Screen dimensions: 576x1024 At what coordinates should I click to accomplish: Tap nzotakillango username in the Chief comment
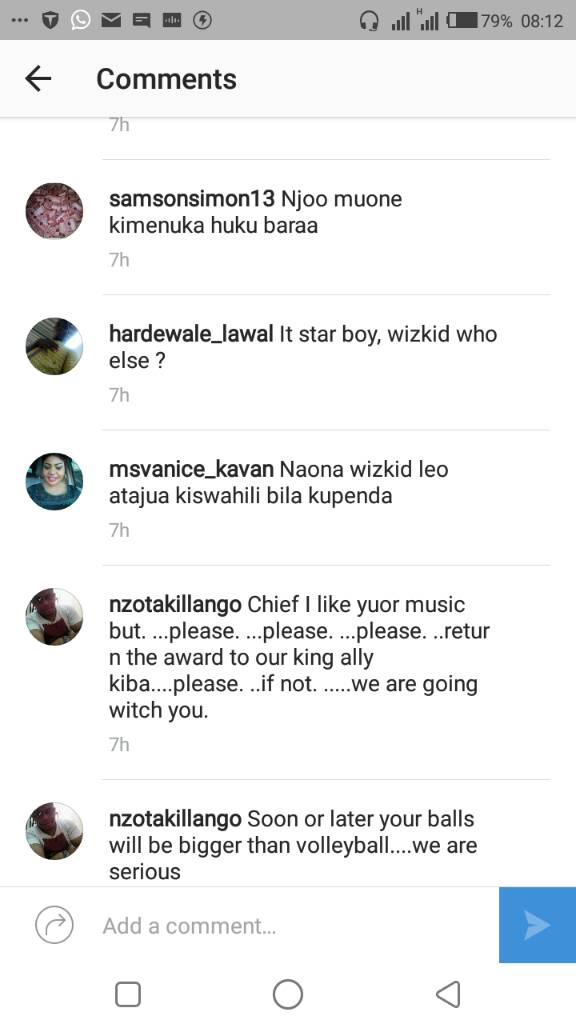[175, 605]
